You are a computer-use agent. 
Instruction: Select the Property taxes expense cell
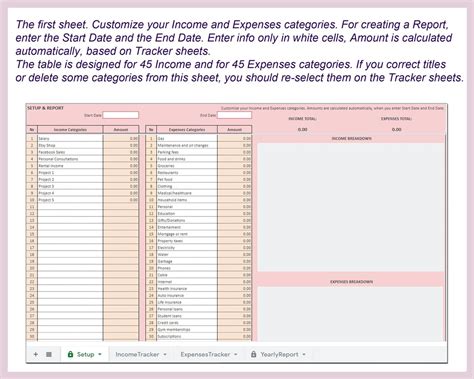coord(187,241)
